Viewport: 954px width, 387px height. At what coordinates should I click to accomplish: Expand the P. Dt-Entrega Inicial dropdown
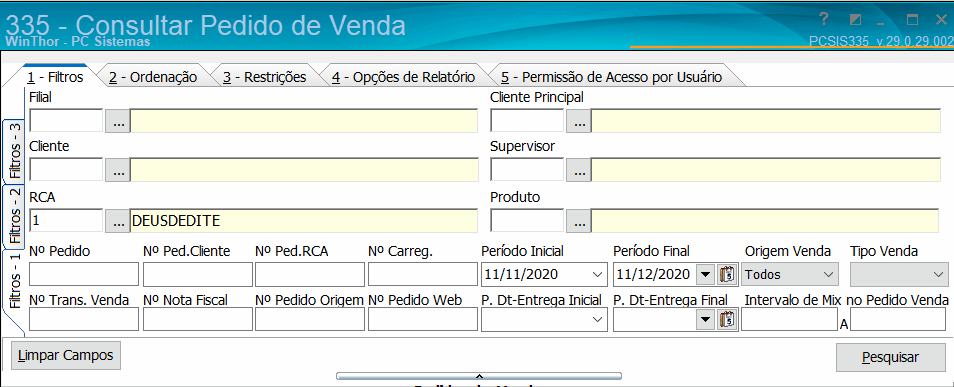(x=597, y=319)
